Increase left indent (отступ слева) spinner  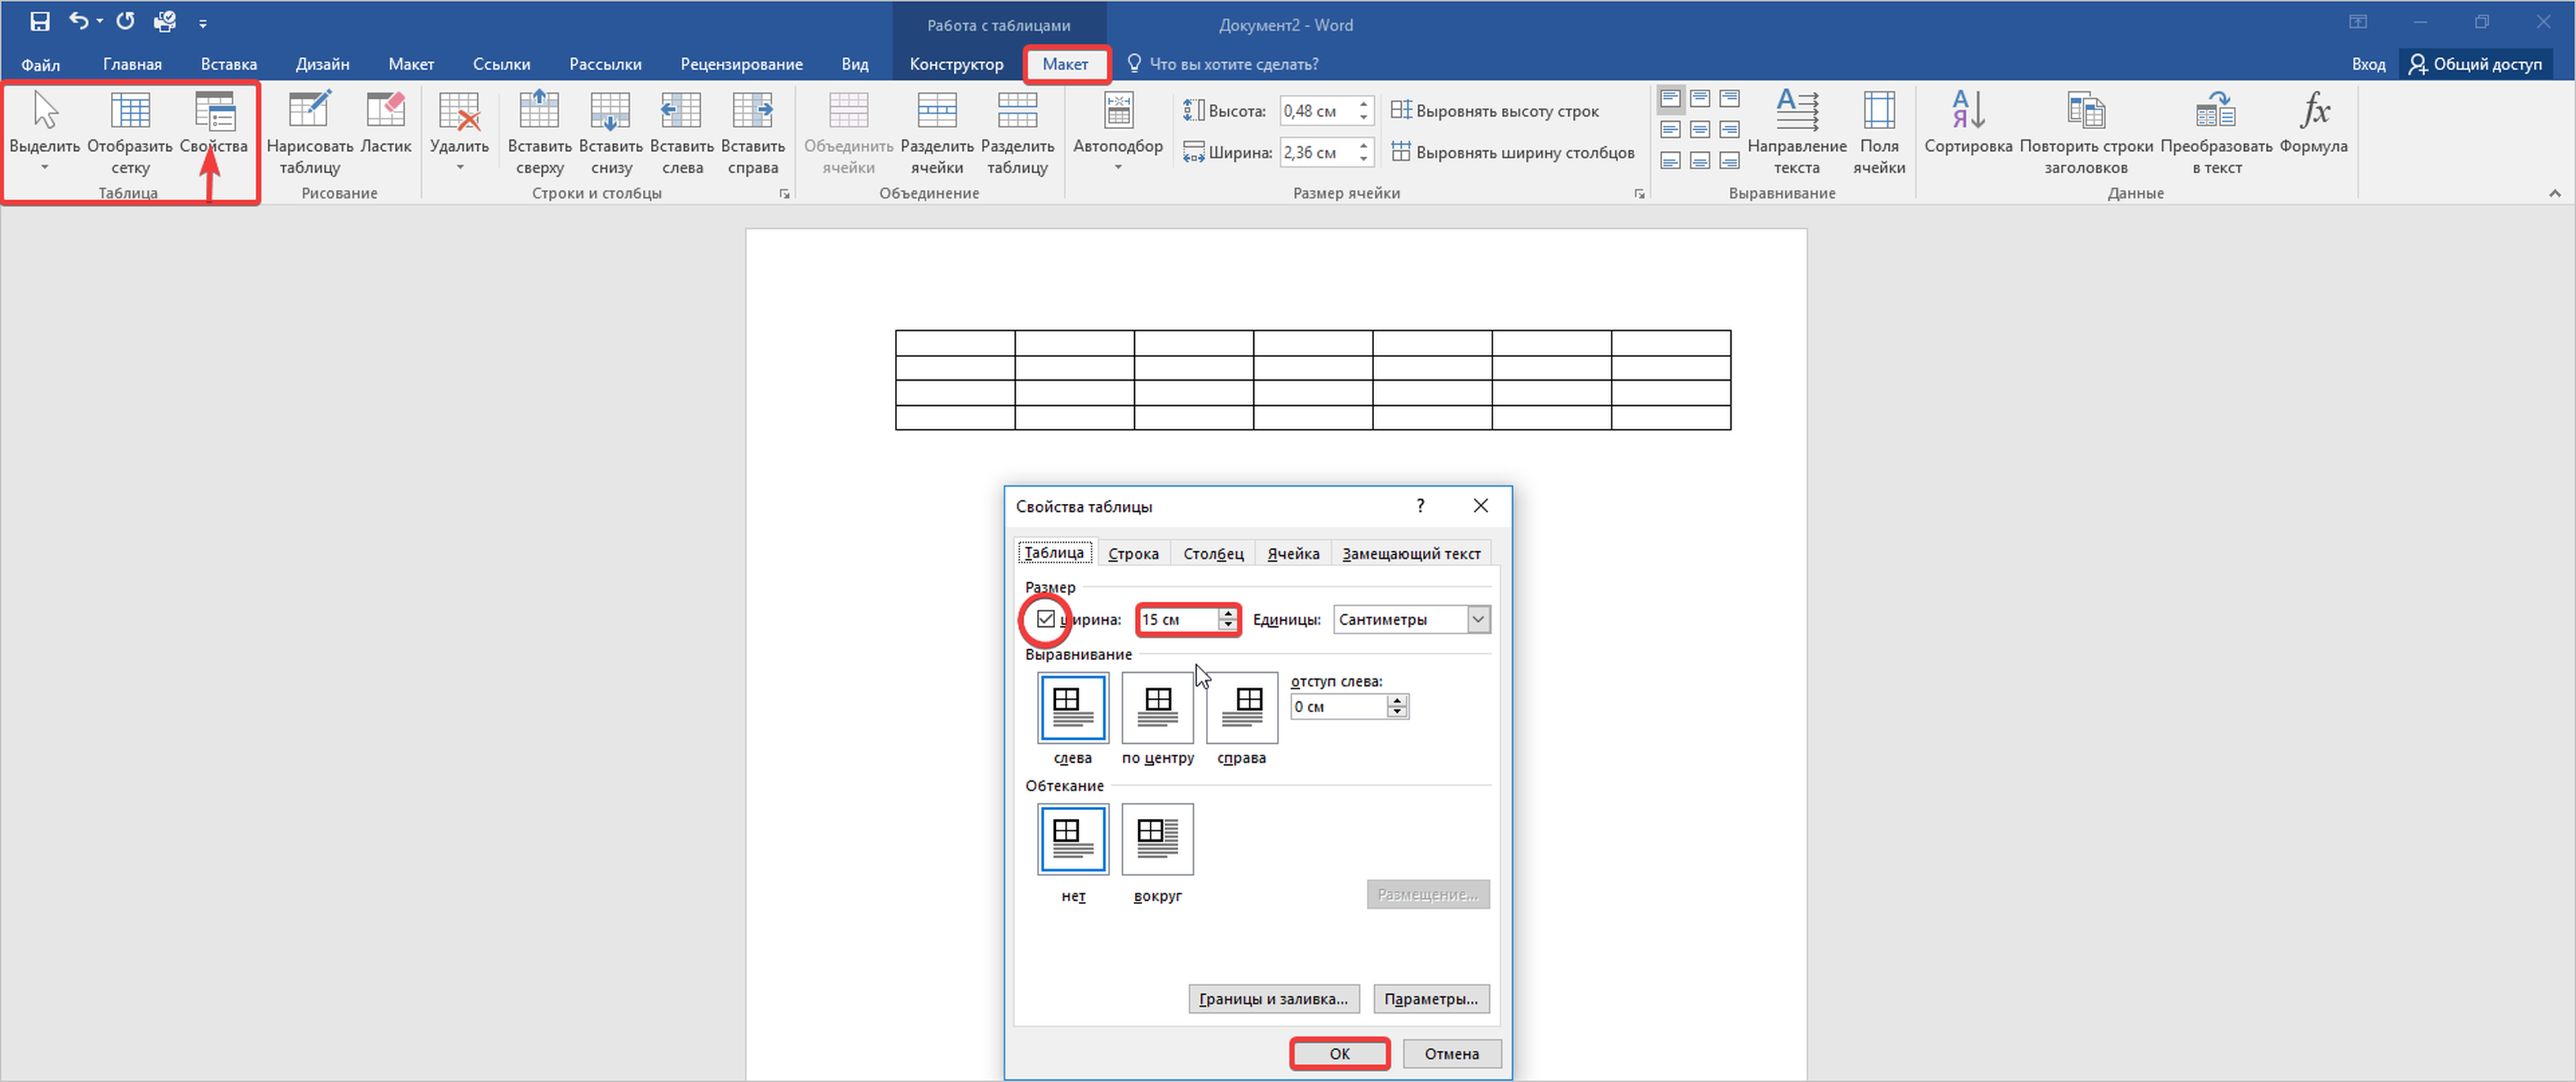pos(1397,701)
